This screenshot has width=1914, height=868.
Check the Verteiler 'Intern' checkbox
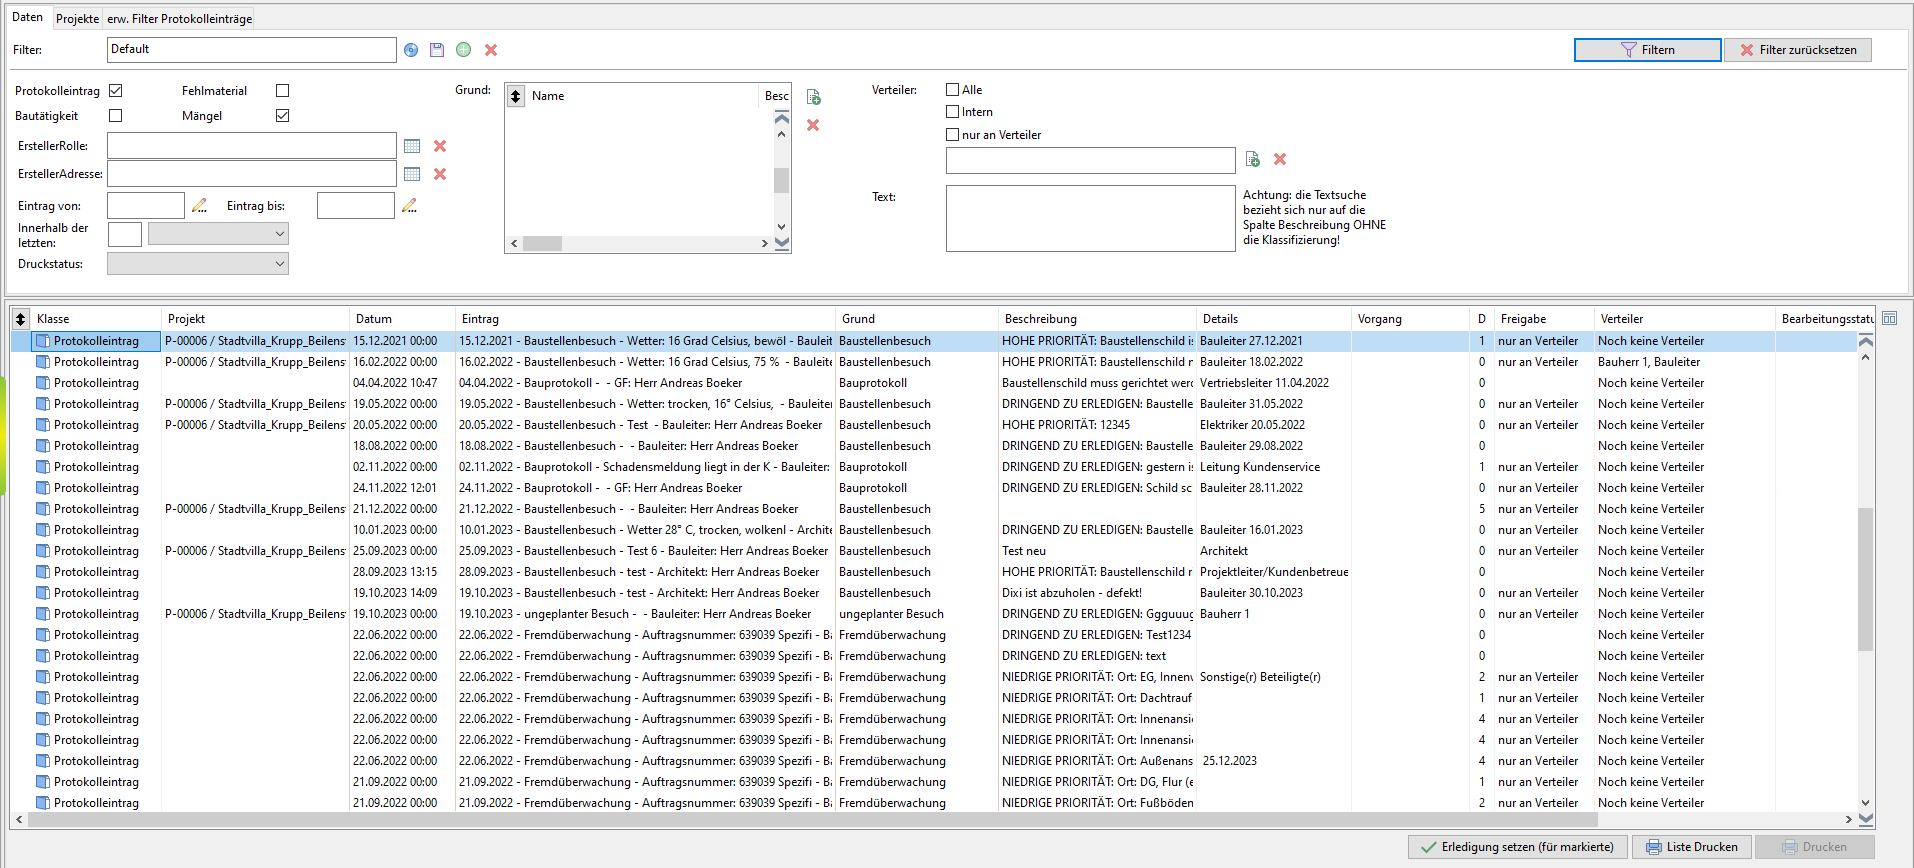[x=953, y=112]
